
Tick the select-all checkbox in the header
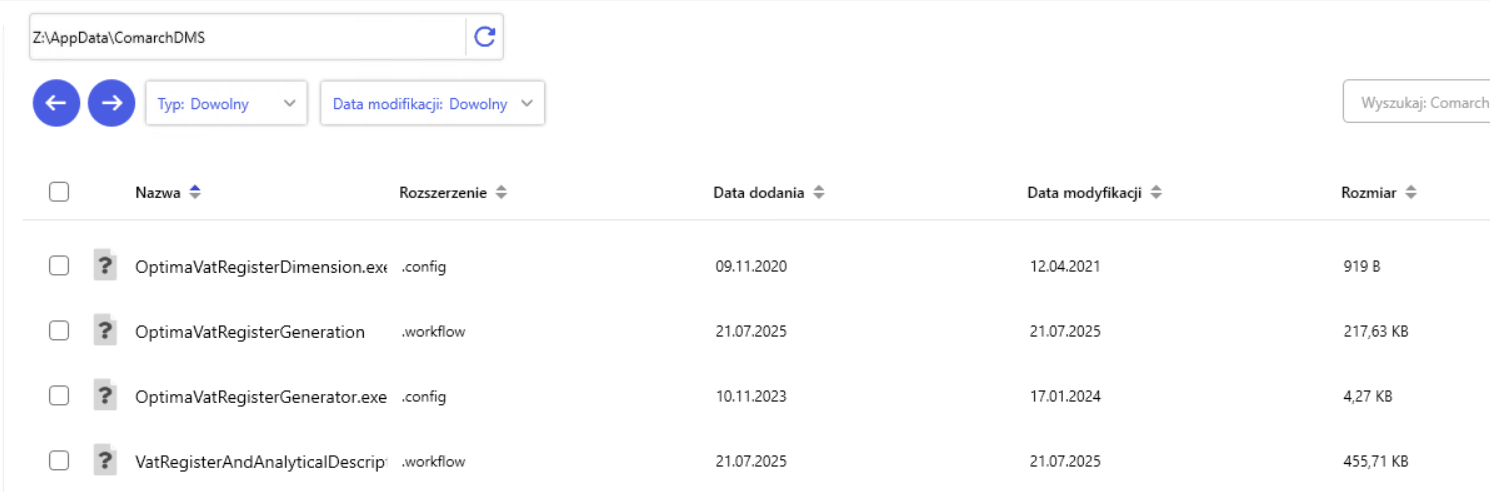click(x=59, y=192)
